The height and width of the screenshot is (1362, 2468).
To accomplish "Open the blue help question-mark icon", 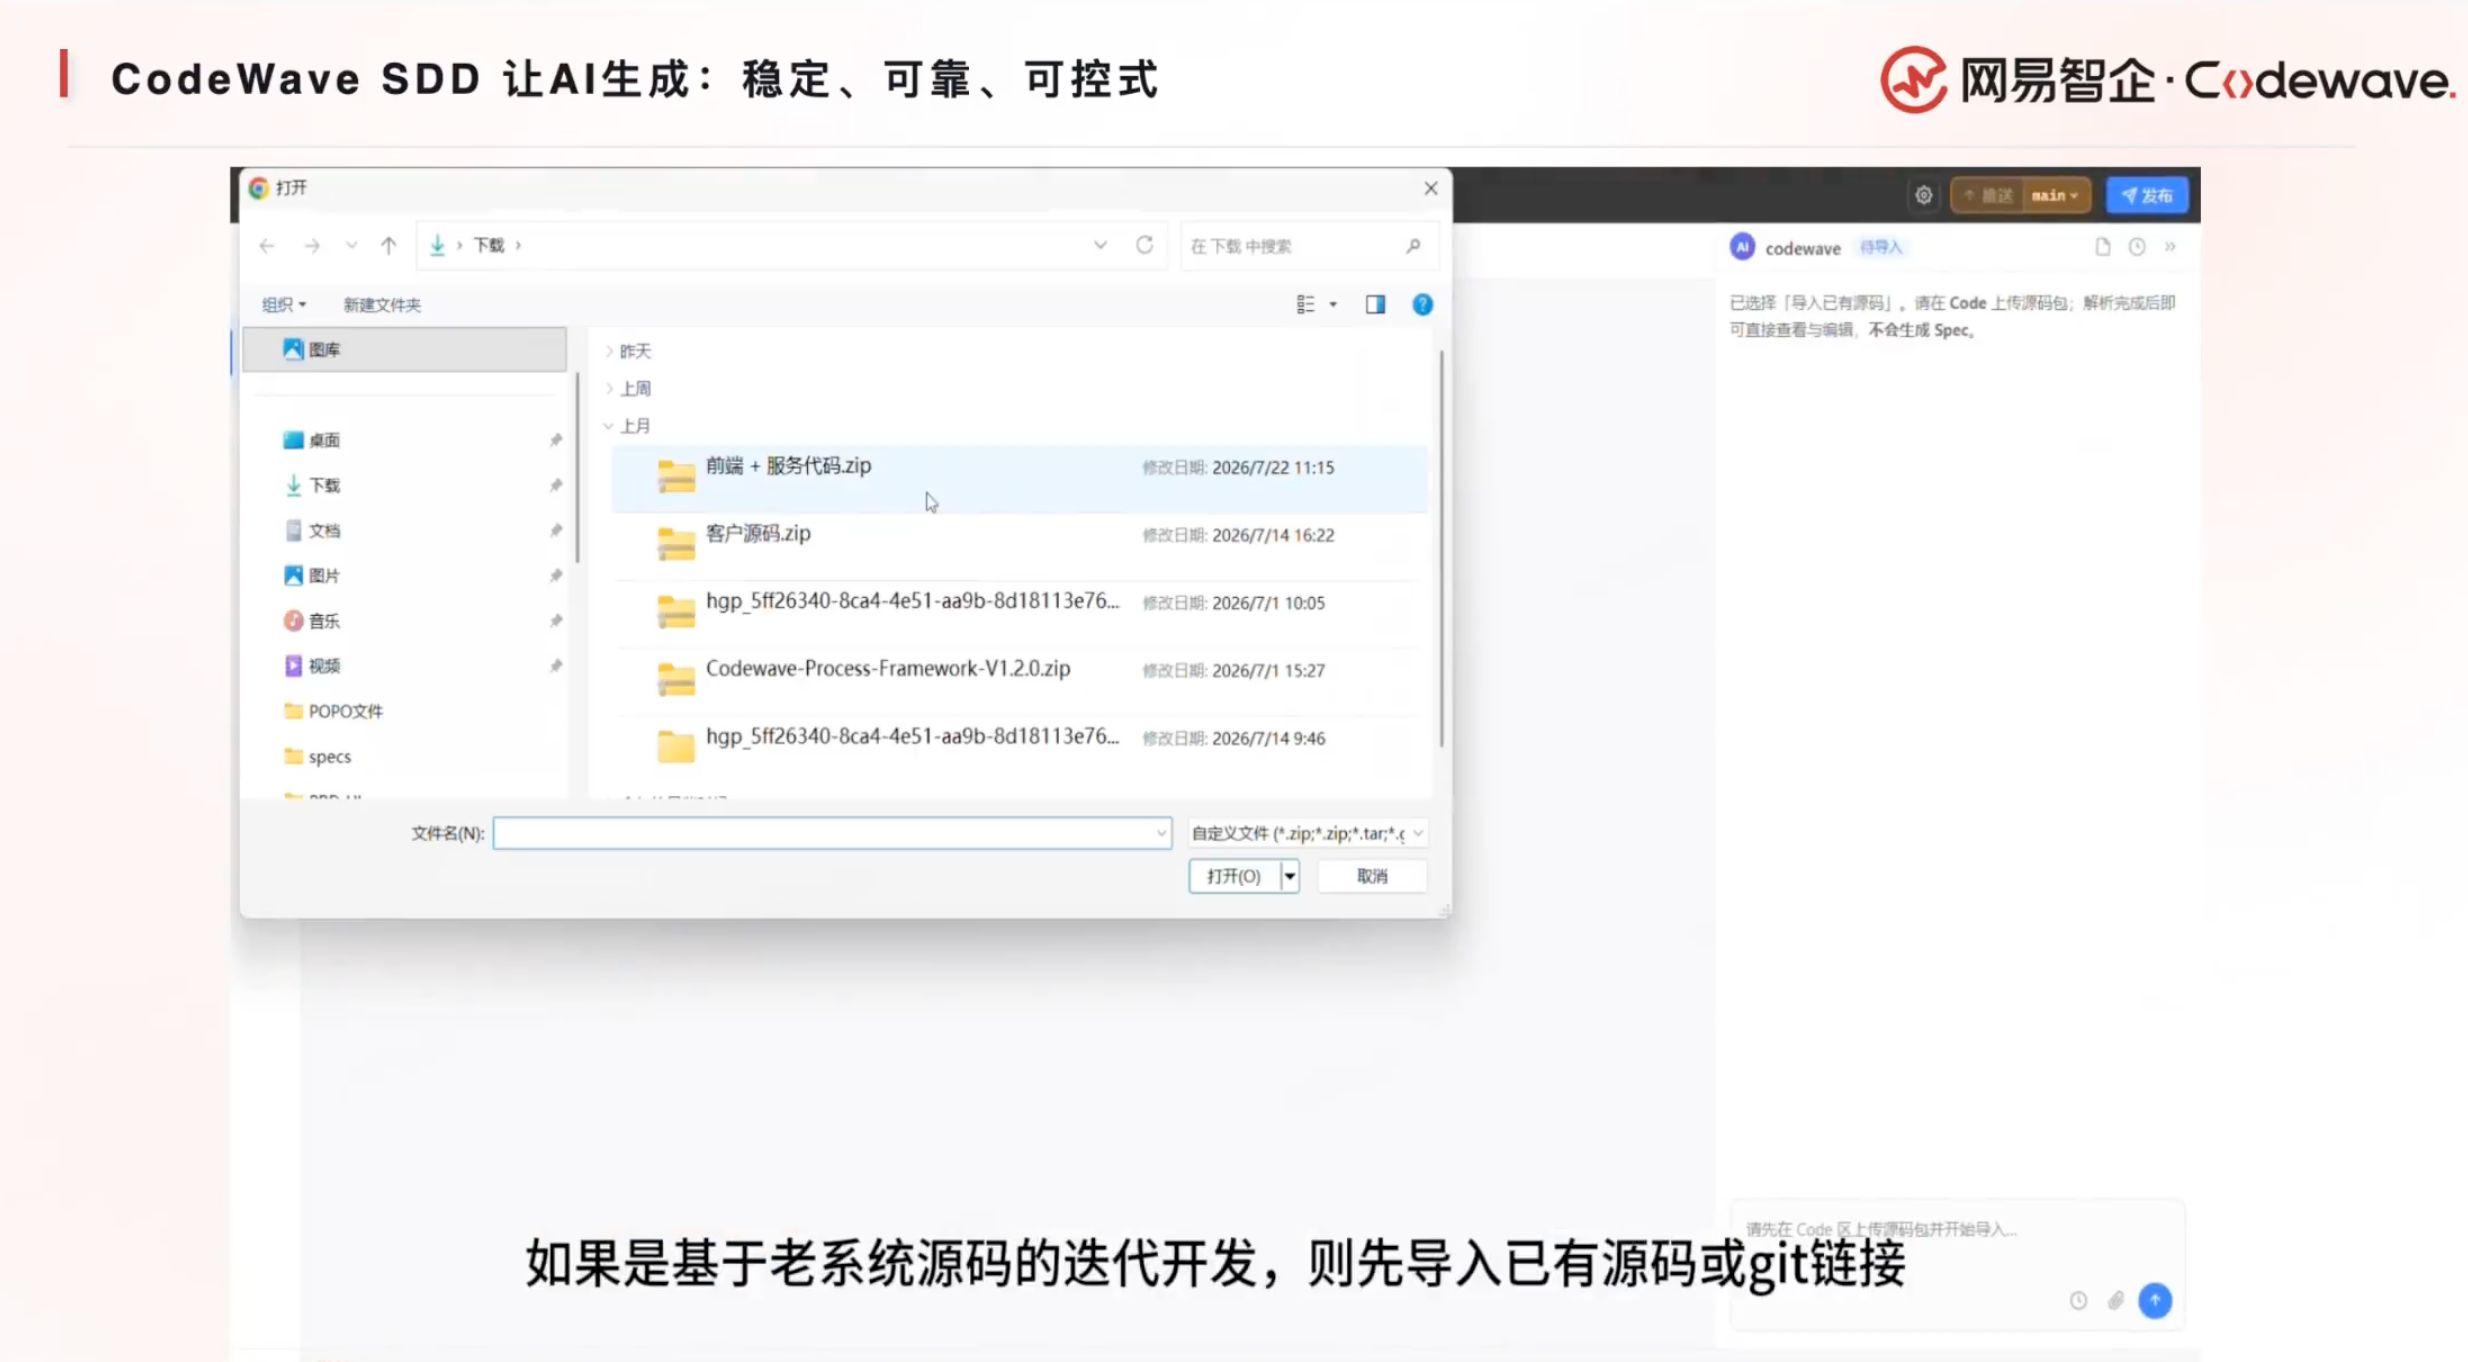I will tap(1422, 304).
